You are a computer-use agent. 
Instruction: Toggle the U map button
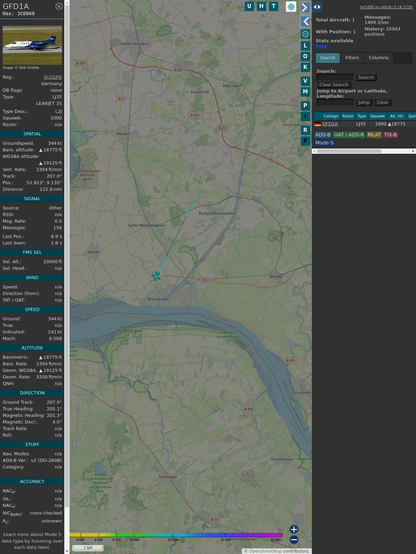pyautogui.click(x=249, y=6)
